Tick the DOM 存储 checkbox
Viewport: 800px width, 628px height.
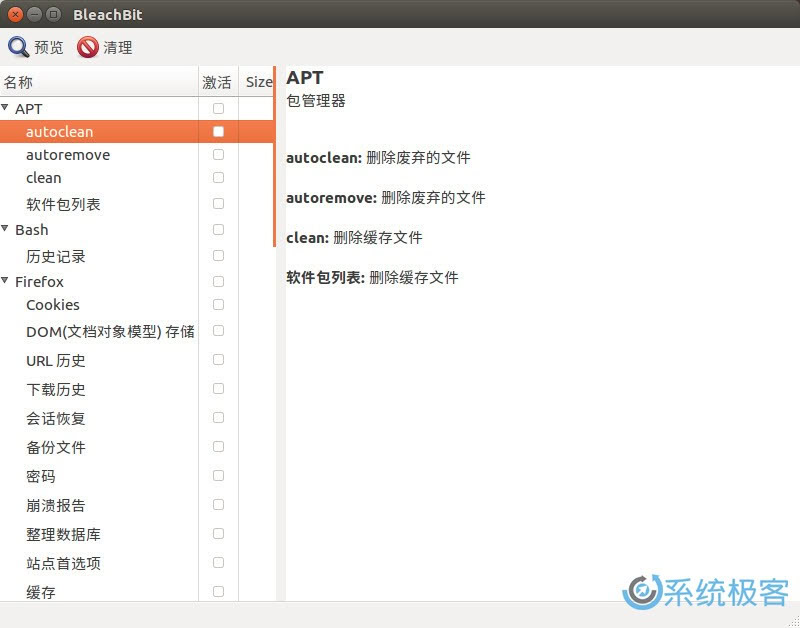coord(218,331)
